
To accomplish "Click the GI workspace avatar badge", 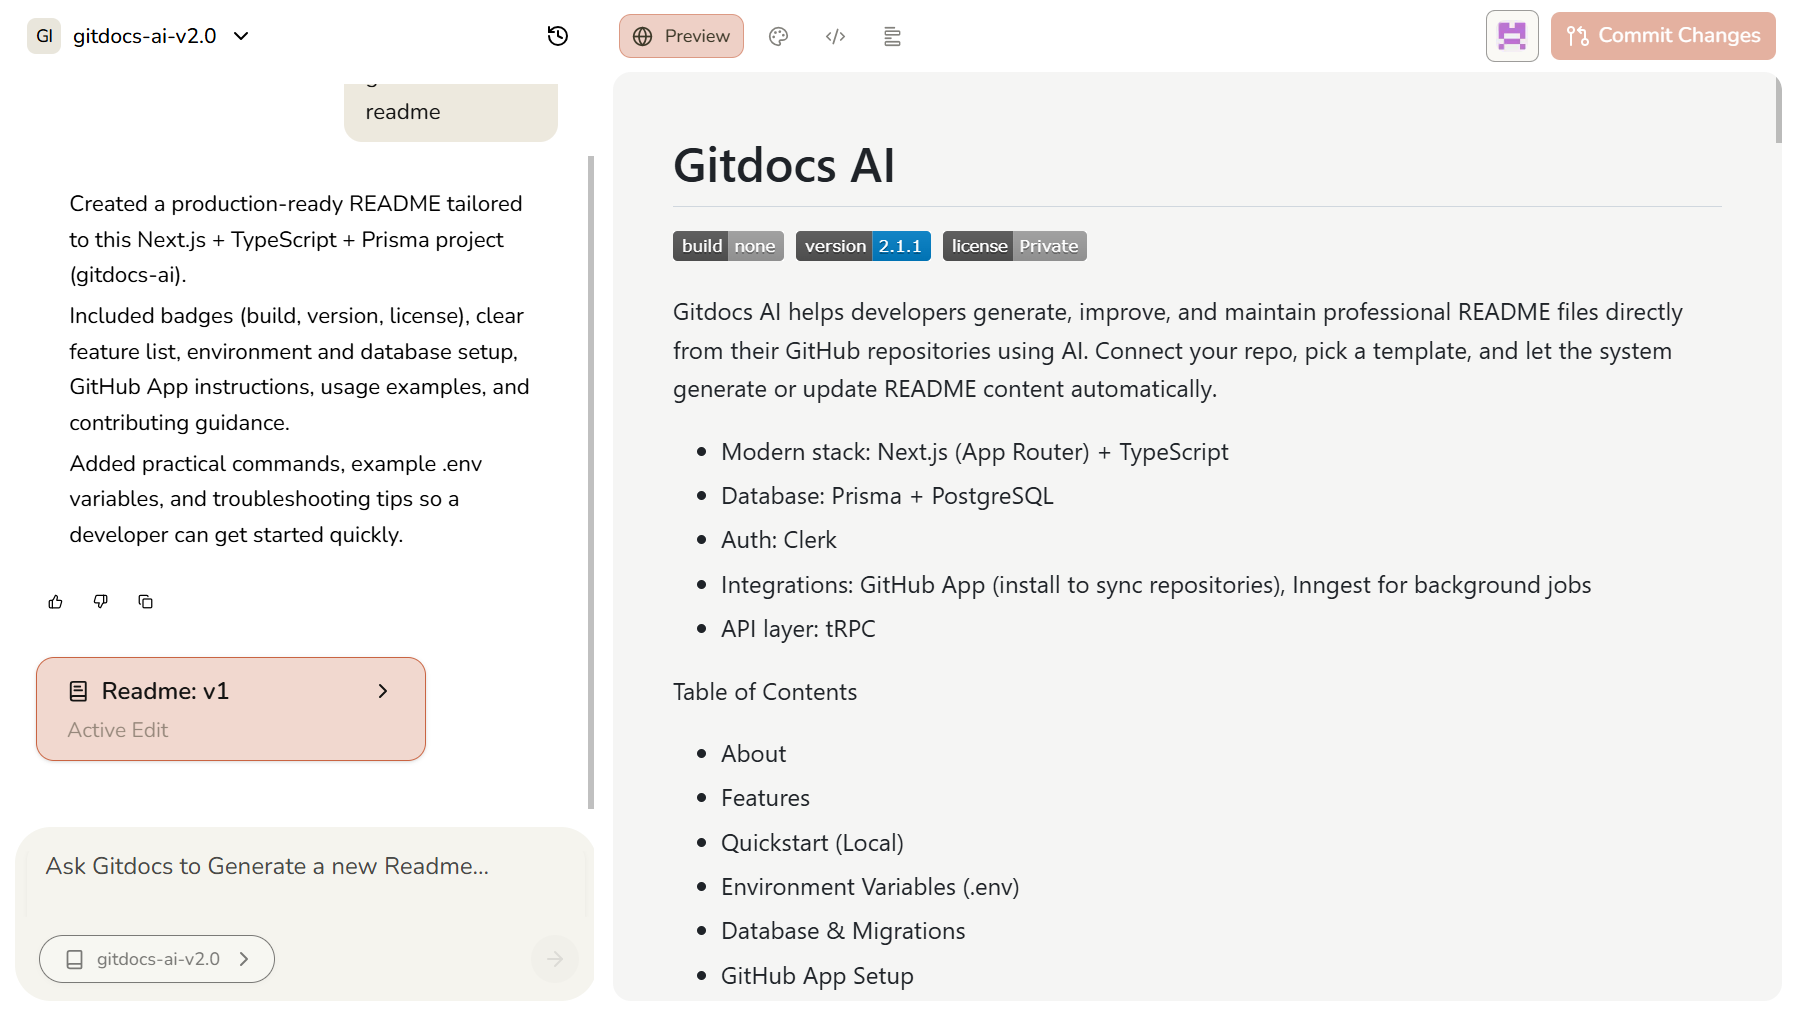I will (x=43, y=35).
